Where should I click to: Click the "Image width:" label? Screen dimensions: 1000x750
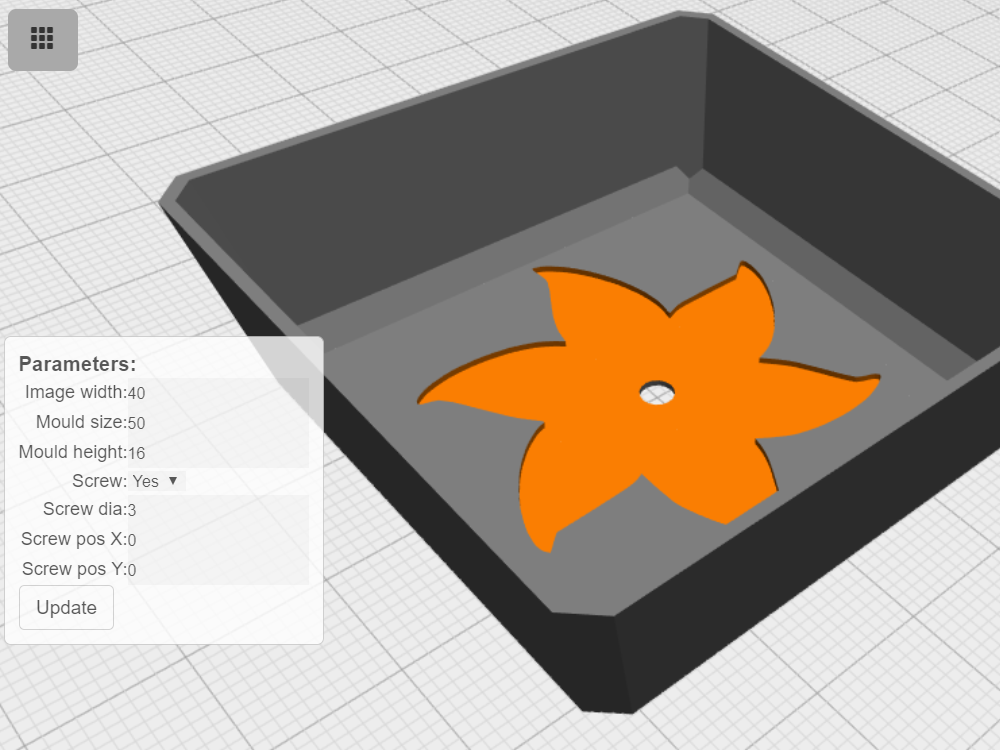(75, 392)
